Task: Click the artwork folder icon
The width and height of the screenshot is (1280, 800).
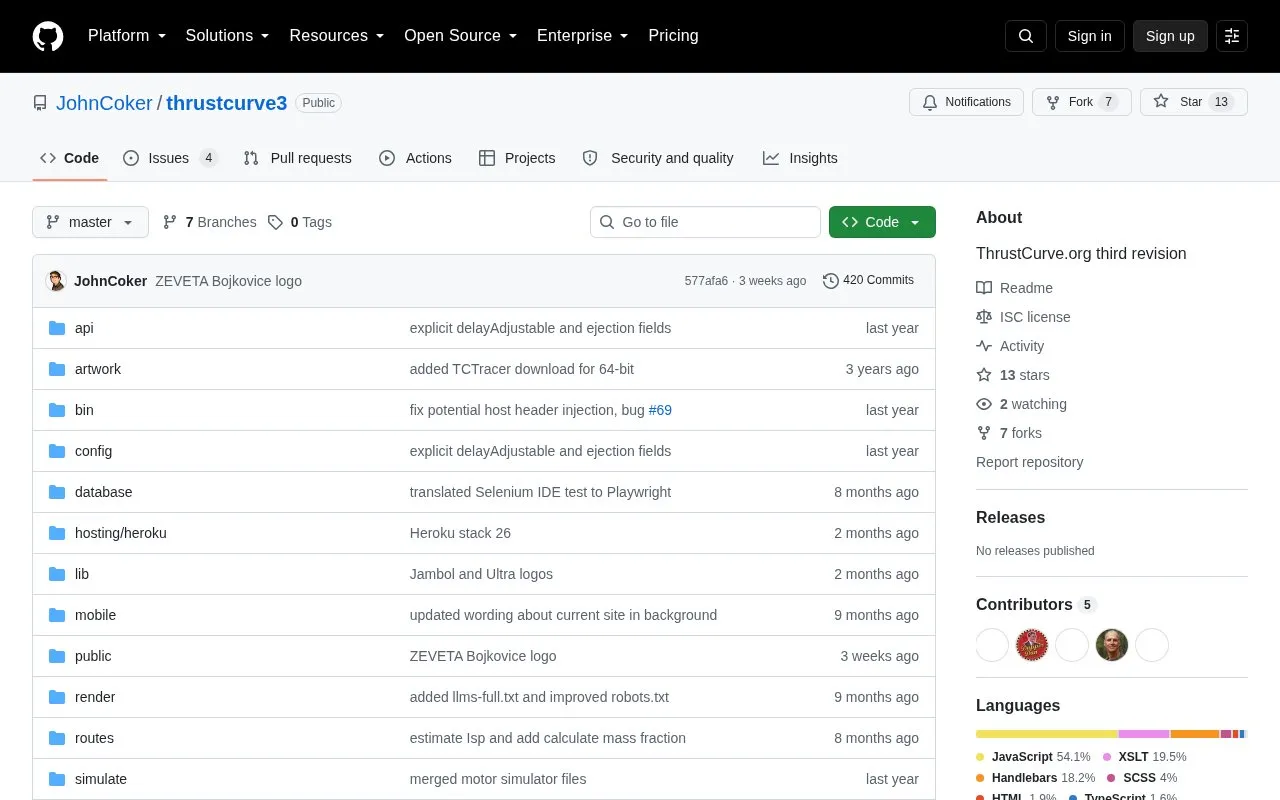Action: point(57,369)
